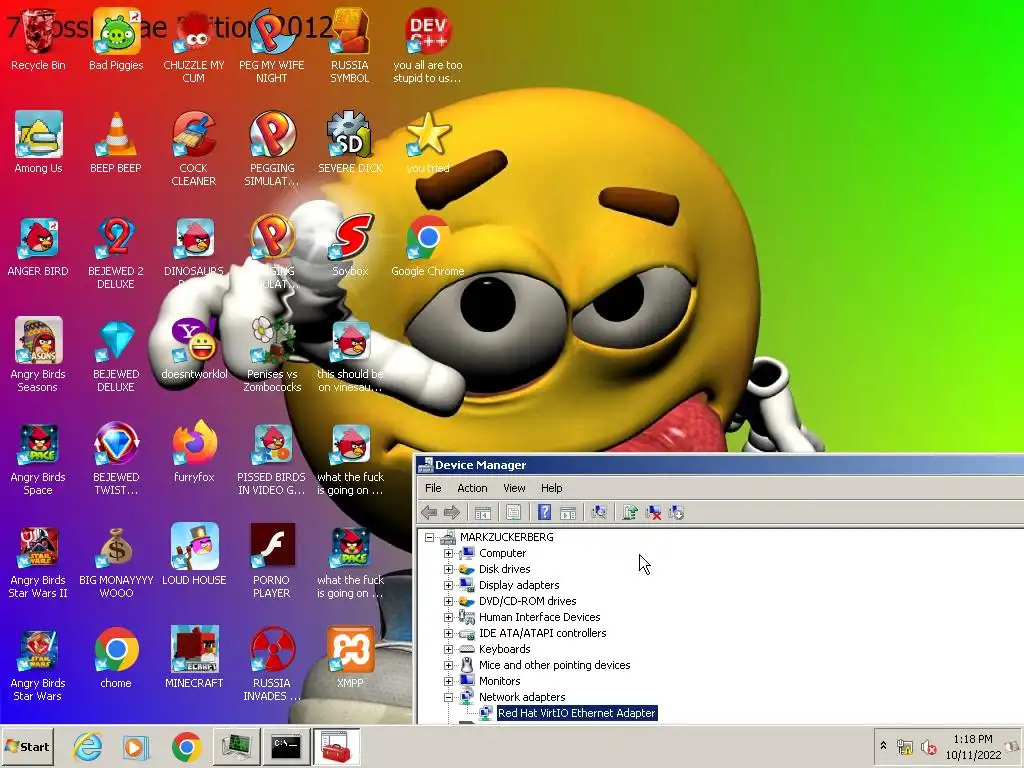Click the Uninstall device toolbar icon

[653, 513]
